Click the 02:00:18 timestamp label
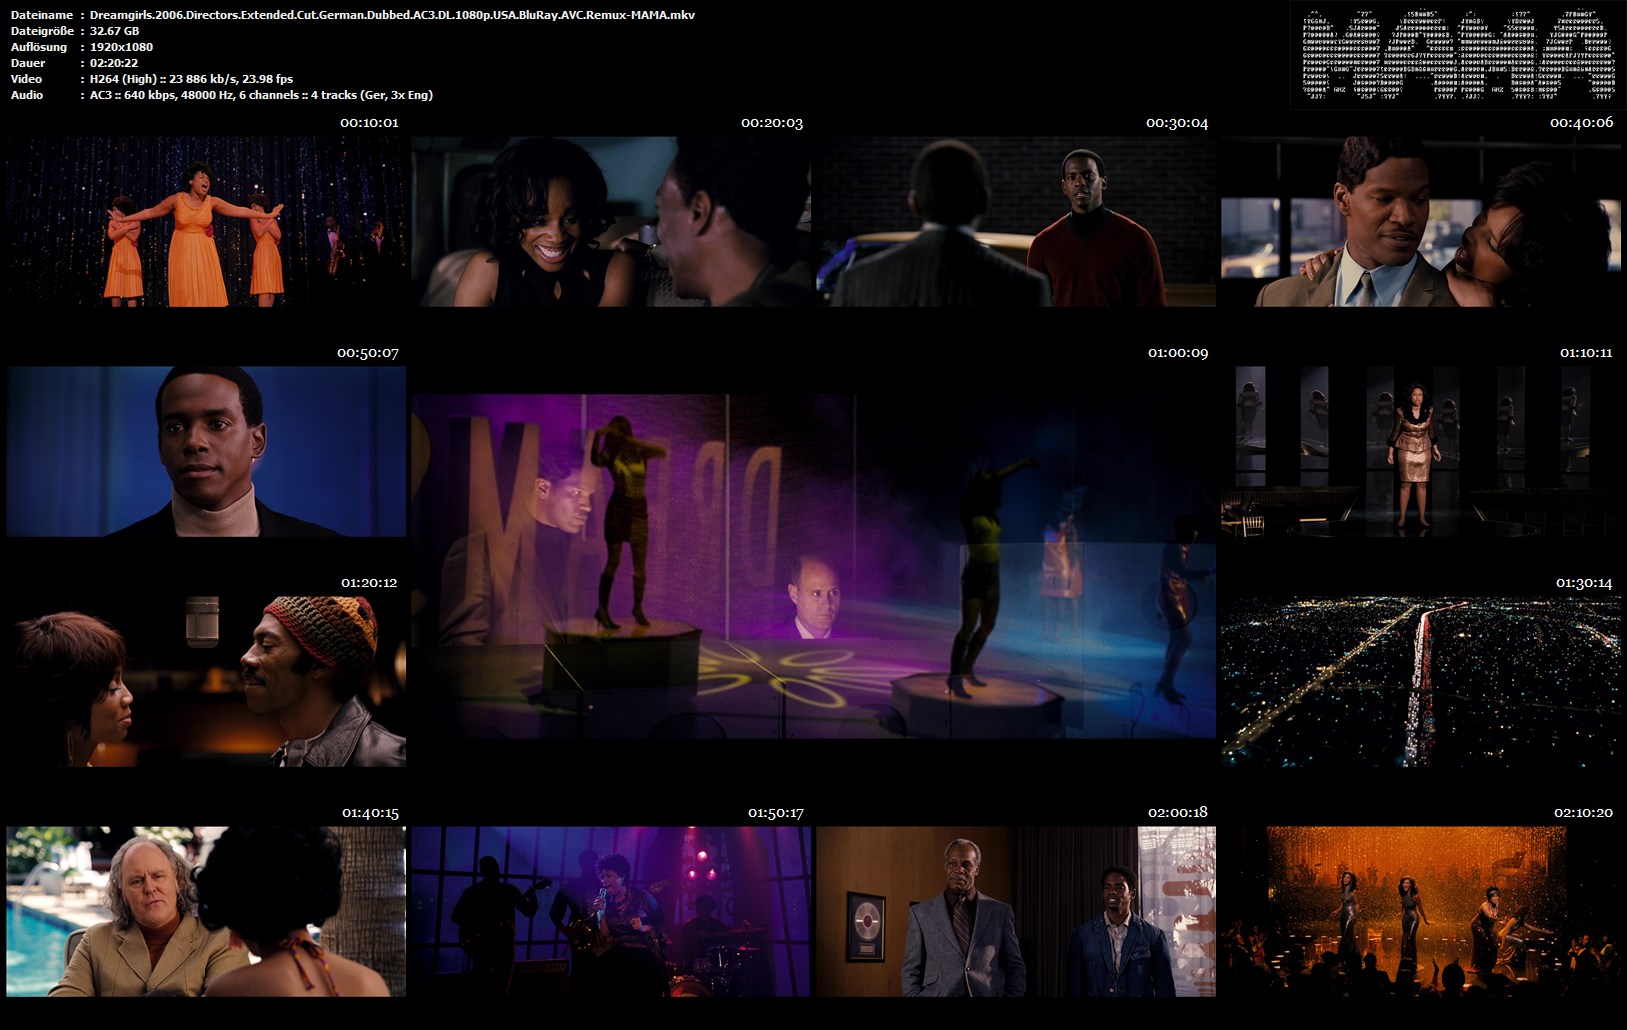Screen dimensions: 1627x1030 (x=1178, y=813)
